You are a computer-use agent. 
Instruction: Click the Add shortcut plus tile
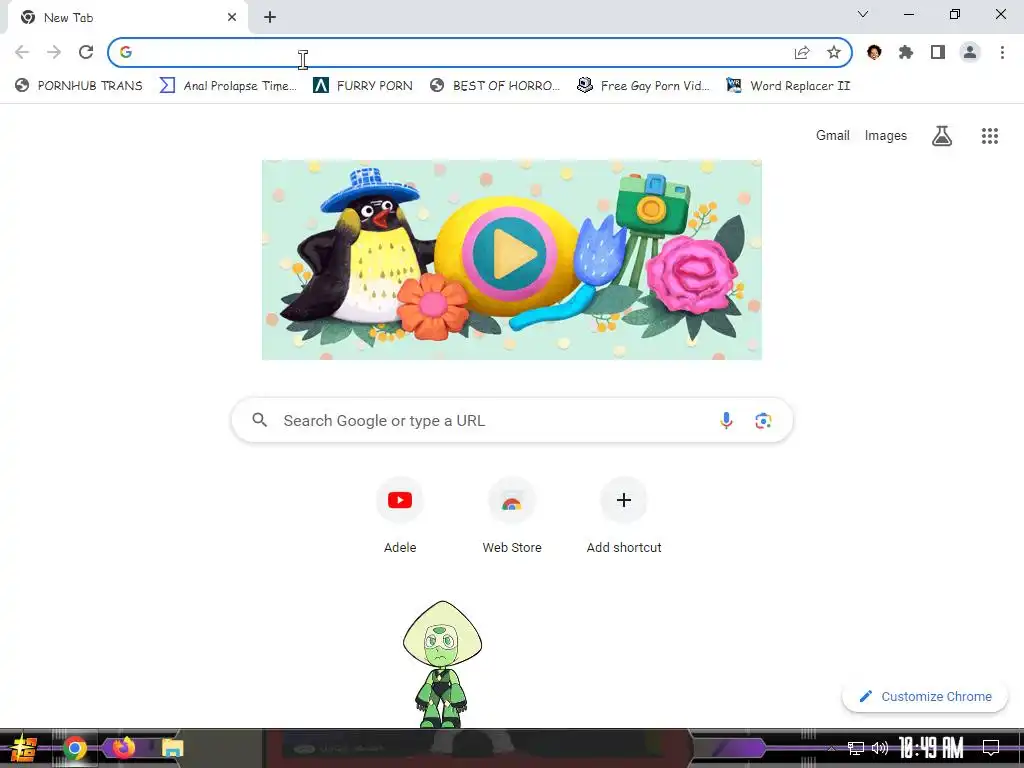pyautogui.click(x=624, y=515)
